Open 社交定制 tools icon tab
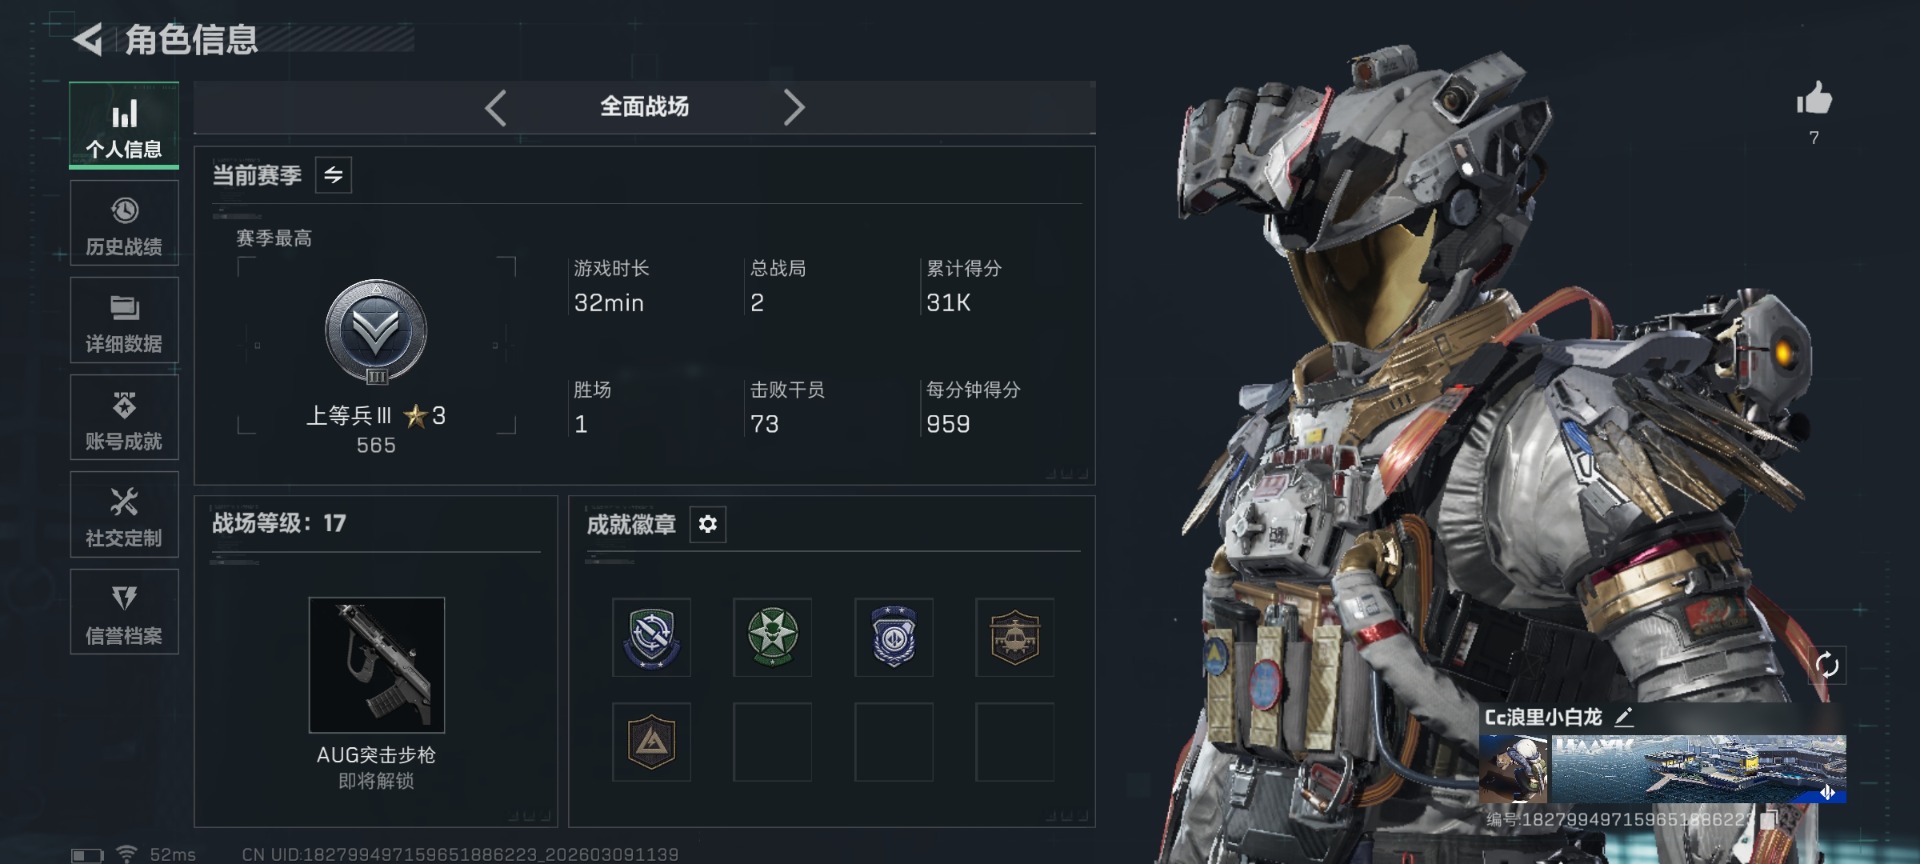The image size is (1920, 864). (x=124, y=515)
